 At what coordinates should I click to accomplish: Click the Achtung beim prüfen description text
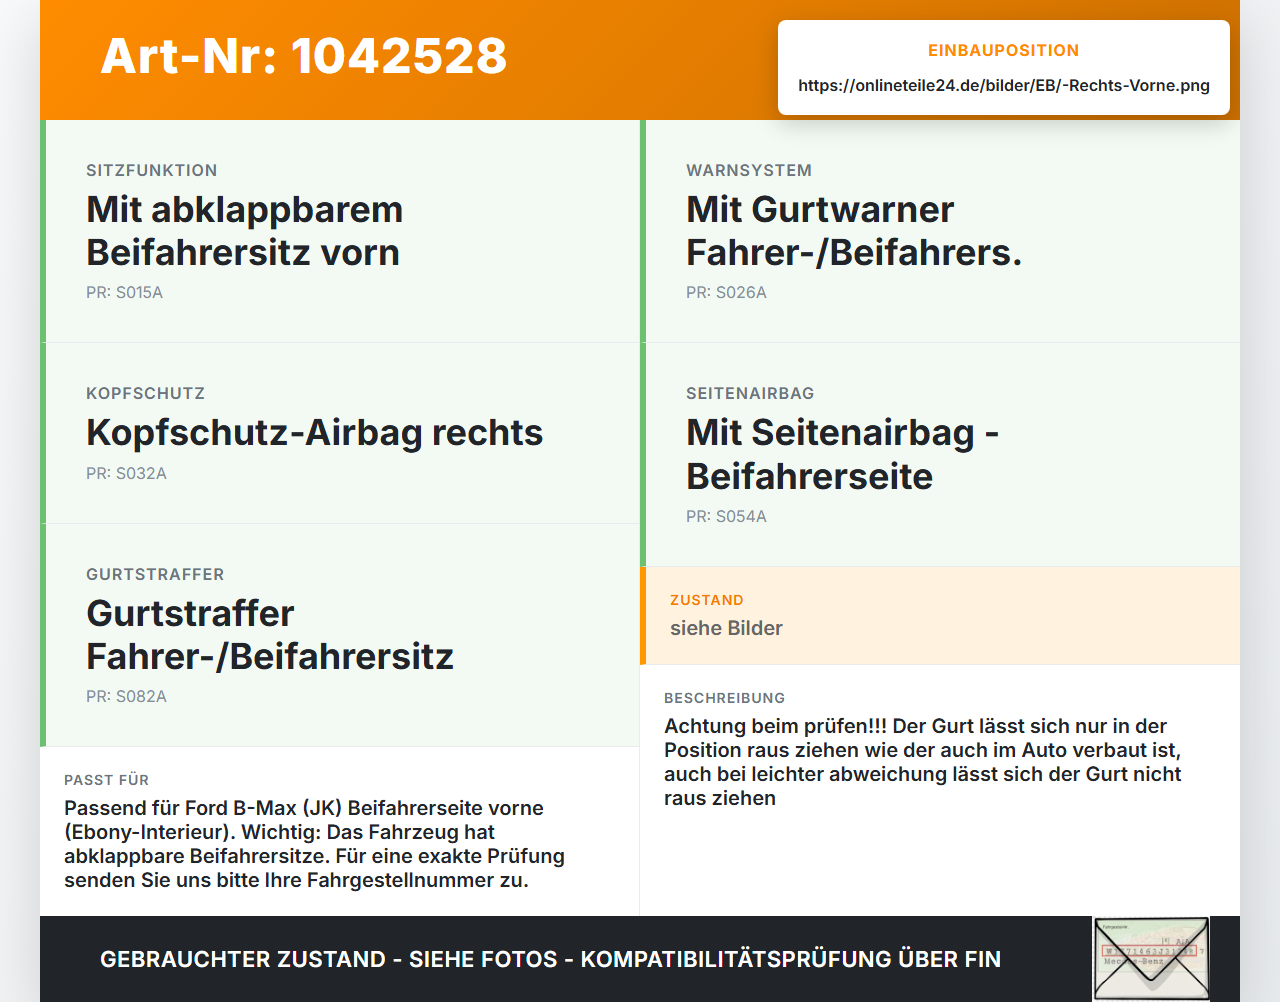(923, 762)
